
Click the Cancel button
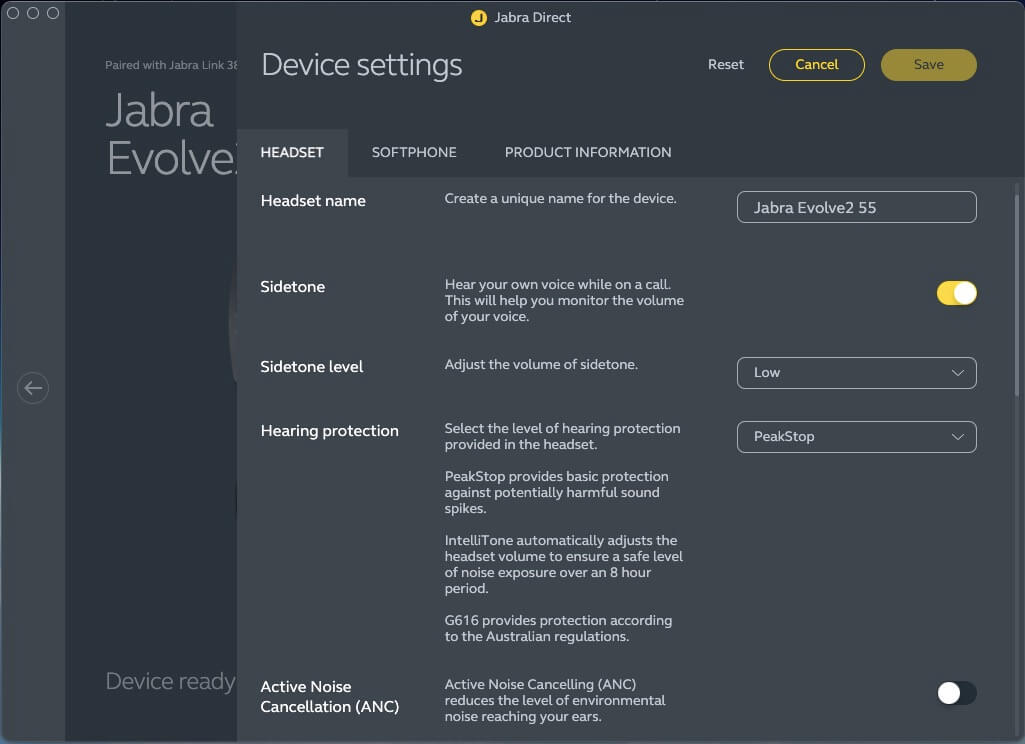click(816, 65)
